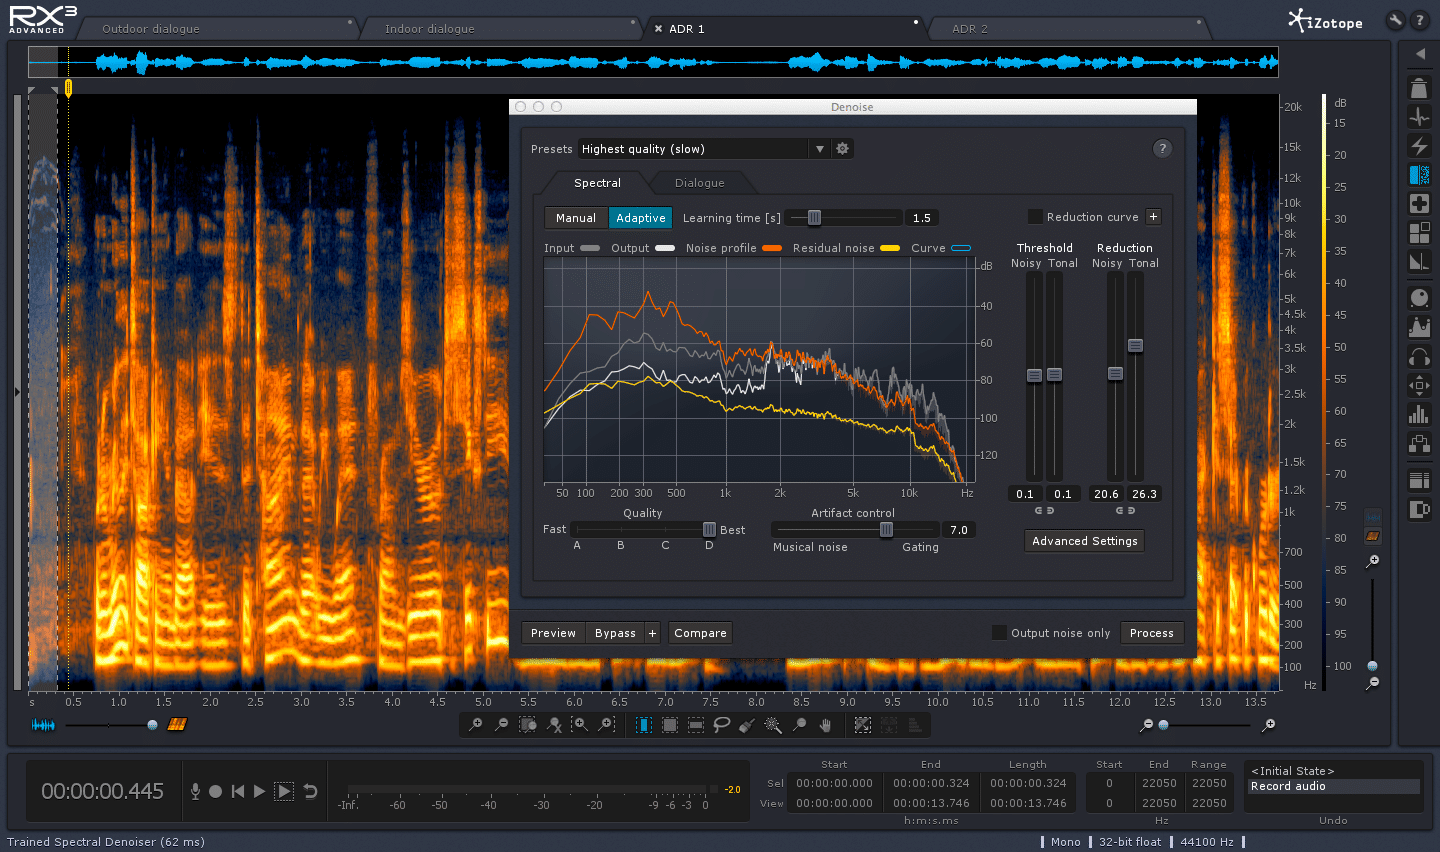This screenshot has width=1440, height=852.
Task: Open the headphone-shaped module icon
Action: (1419, 356)
